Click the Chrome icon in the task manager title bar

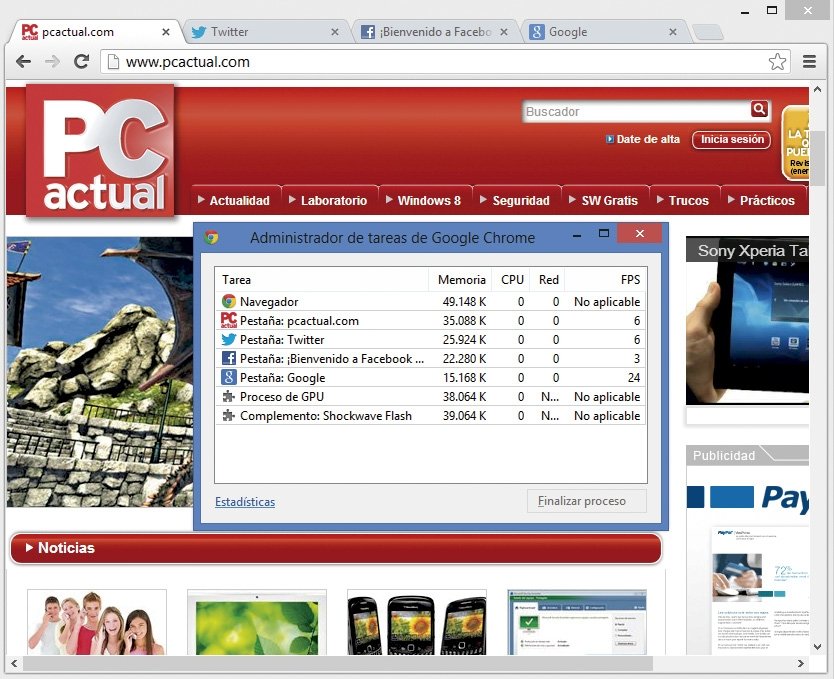[x=212, y=237]
